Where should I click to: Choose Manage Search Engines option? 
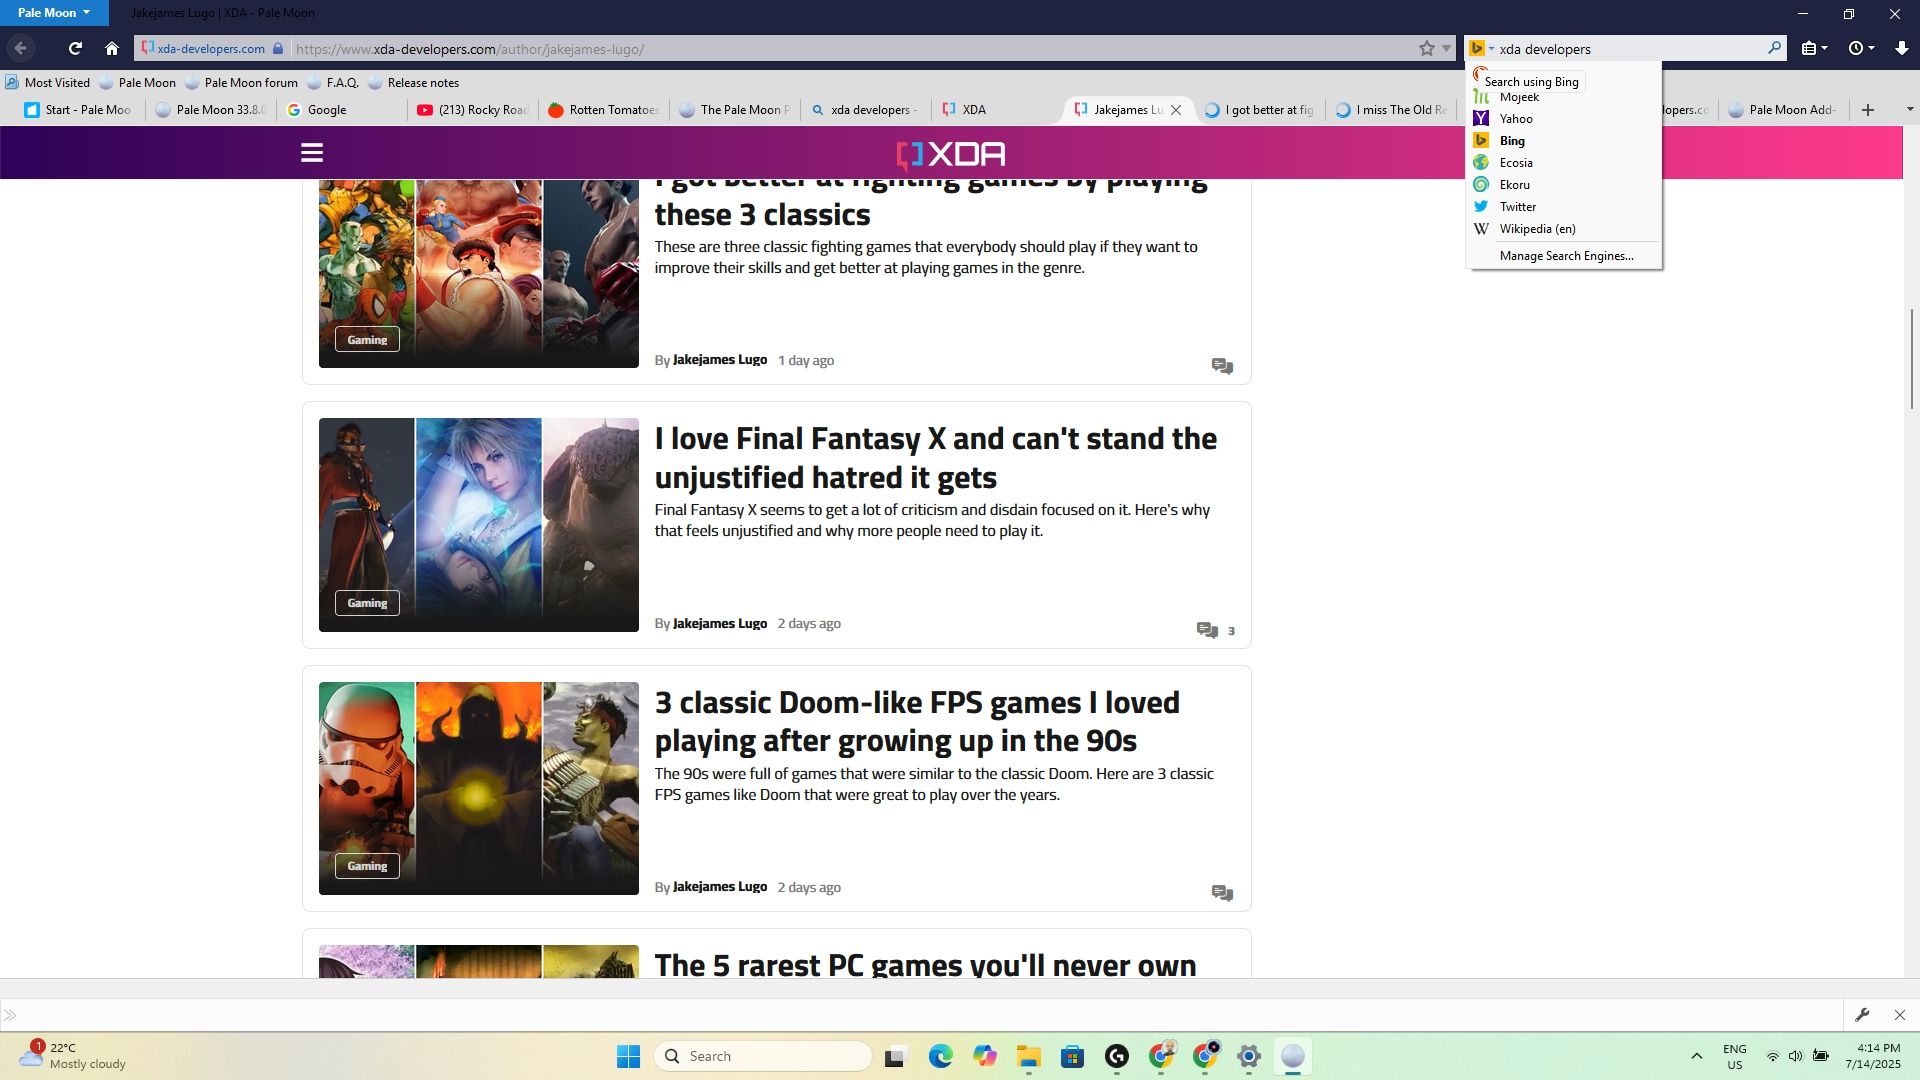tap(1566, 256)
